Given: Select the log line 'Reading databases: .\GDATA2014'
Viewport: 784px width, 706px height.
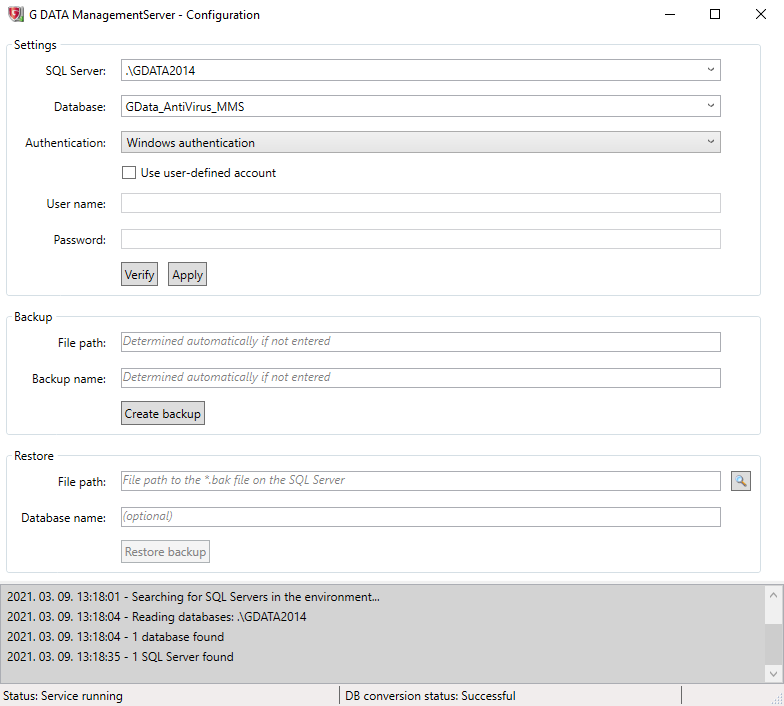Looking at the screenshot, I should click(x=156, y=616).
